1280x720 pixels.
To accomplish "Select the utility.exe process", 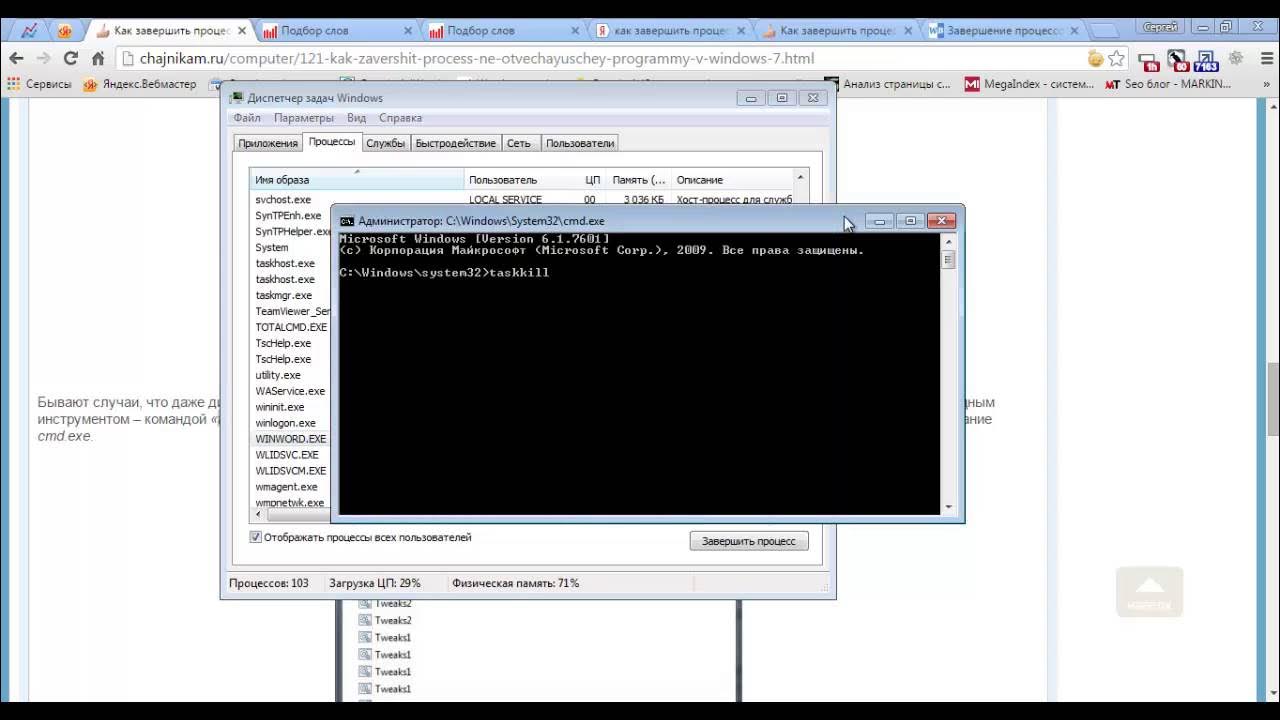I will [x=277, y=376].
